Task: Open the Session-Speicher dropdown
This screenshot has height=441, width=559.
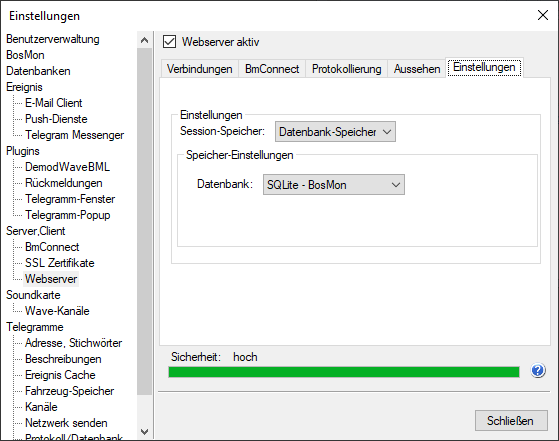Action: pyautogui.click(x=335, y=132)
